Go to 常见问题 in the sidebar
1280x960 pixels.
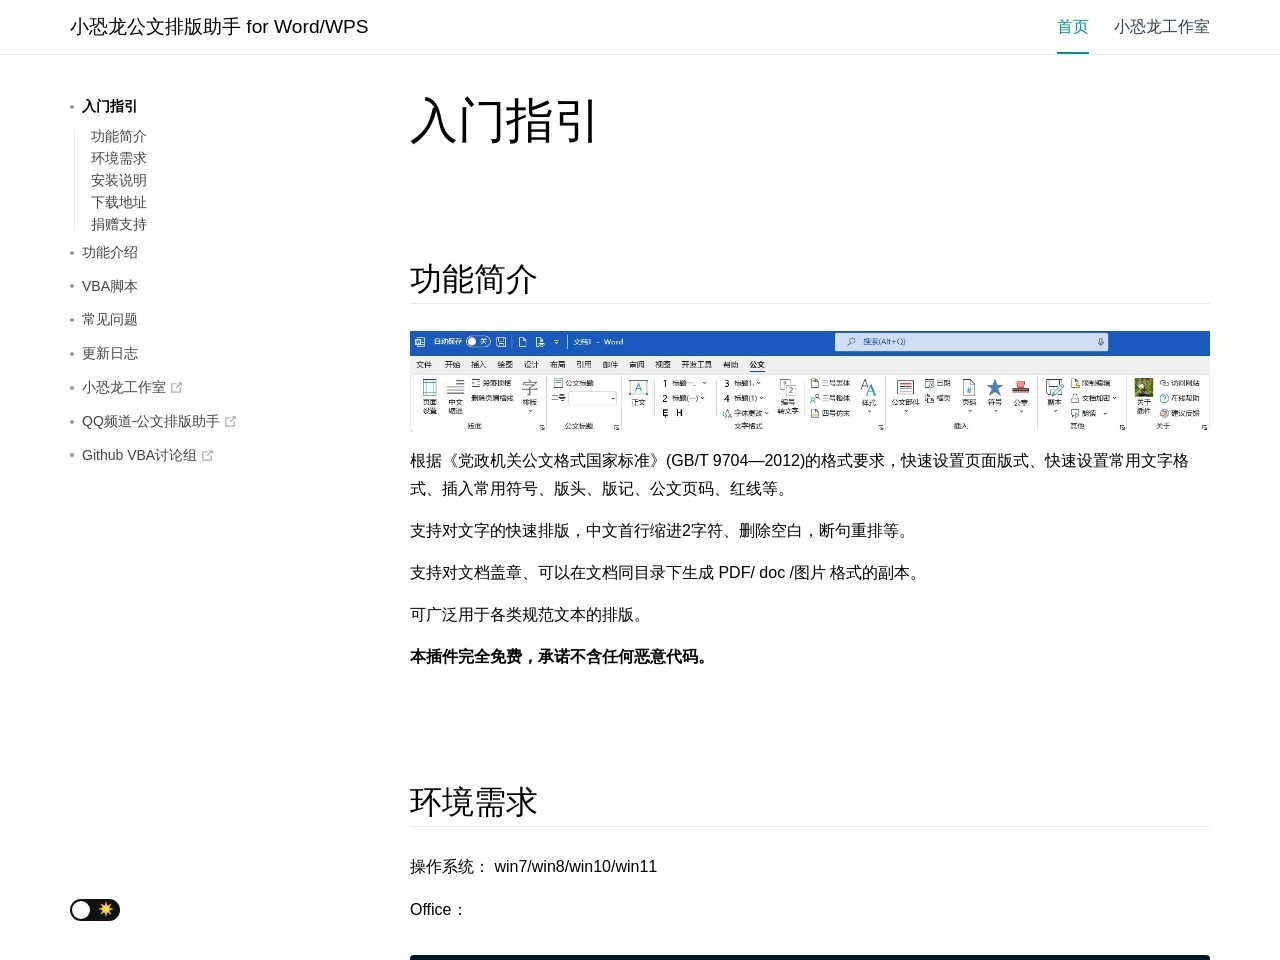point(110,320)
